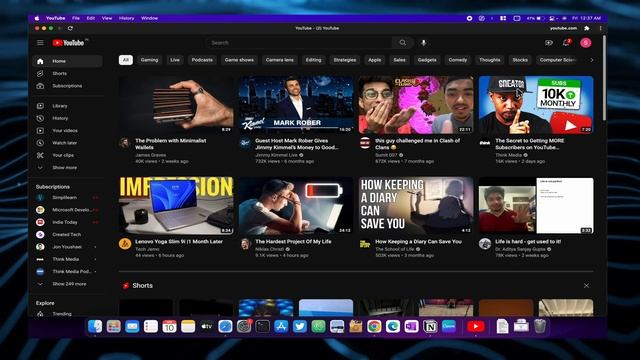
Task: Click the Search input field
Action: [299, 42]
